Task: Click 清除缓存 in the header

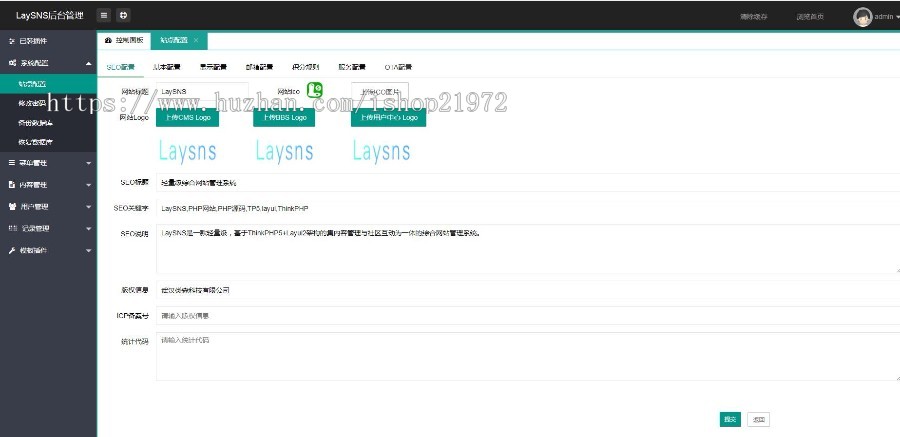Action: click(x=754, y=17)
